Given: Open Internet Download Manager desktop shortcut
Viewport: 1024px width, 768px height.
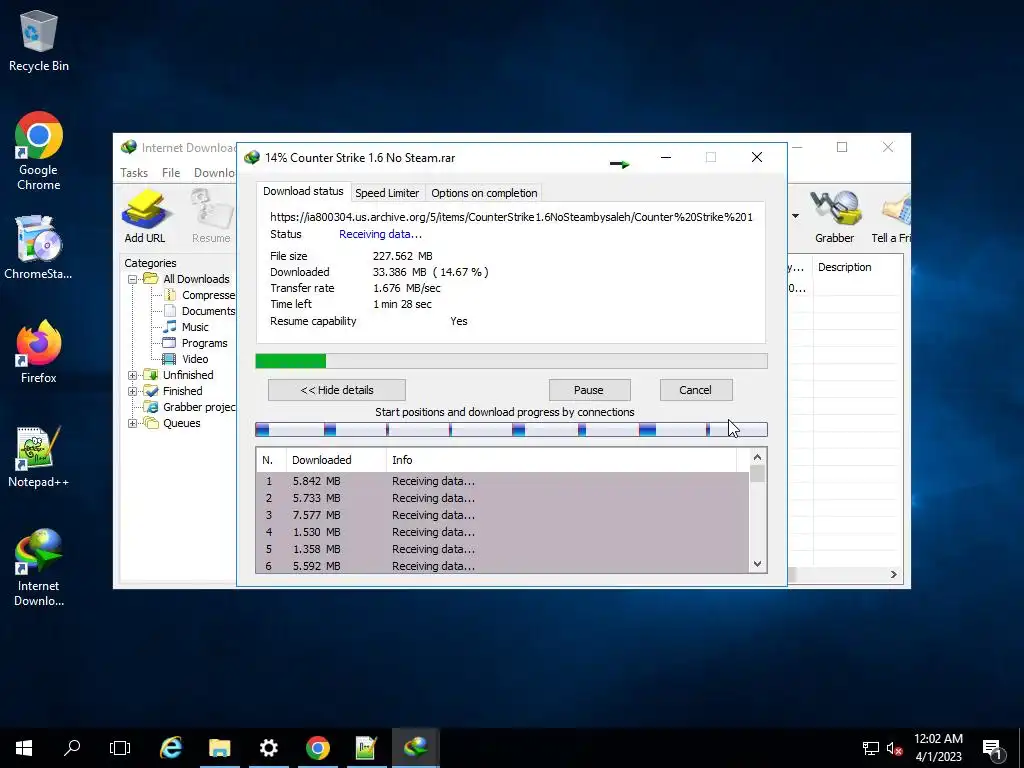Looking at the screenshot, I should [39, 568].
